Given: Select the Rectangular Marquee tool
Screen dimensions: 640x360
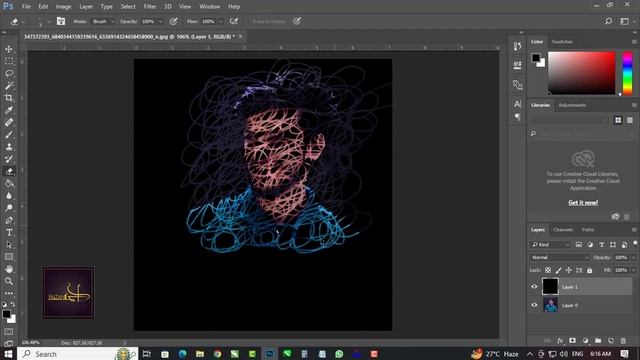Looking at the screenshot, I should point(9,61).
